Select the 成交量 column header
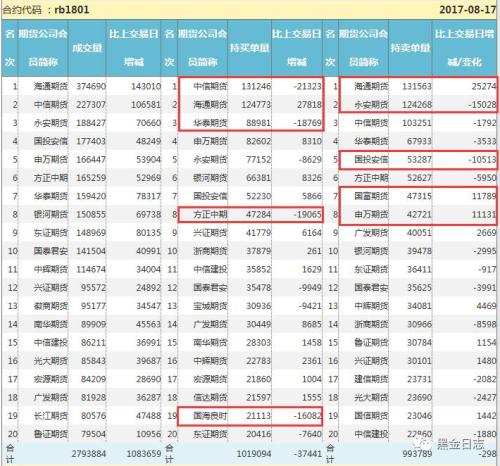Screen dimensions: 500x466 coord(87,48)
